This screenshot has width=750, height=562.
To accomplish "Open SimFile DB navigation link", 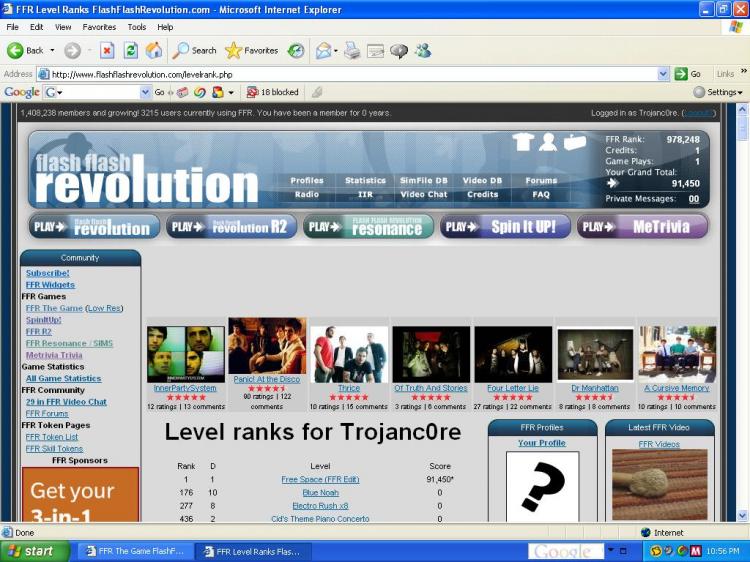I will click(424, 180).
